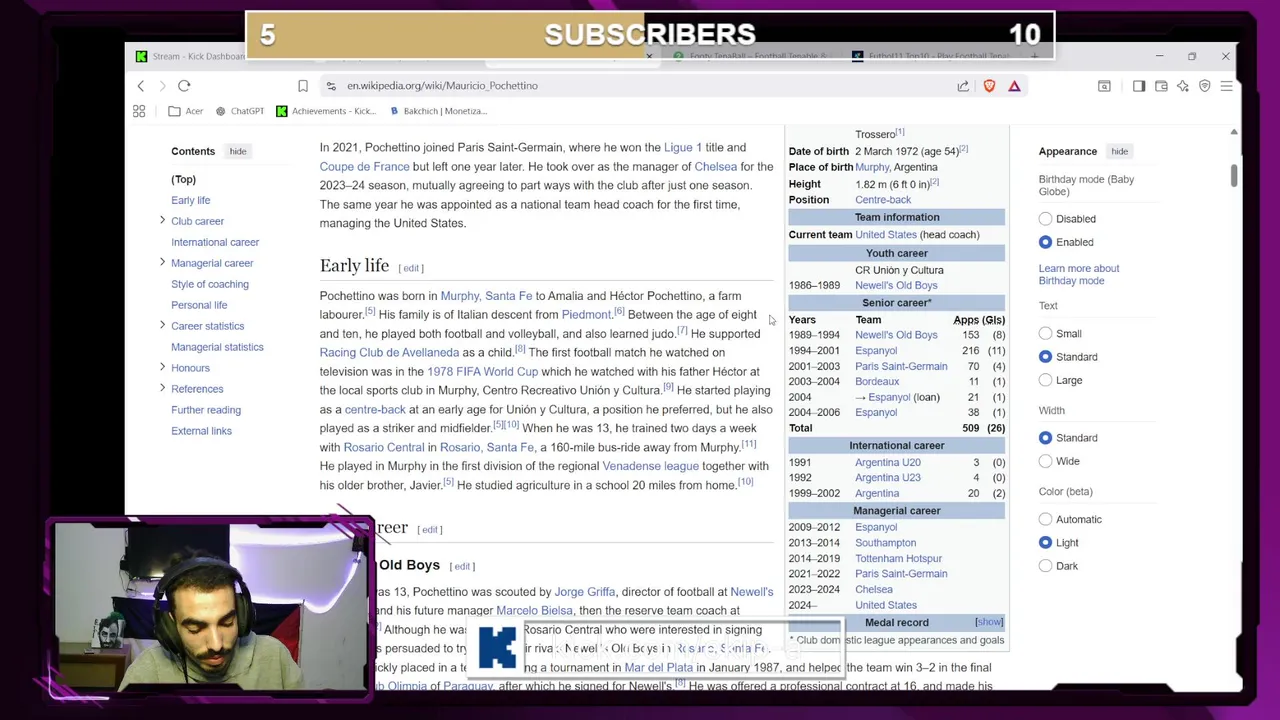Expand Managerial career in contents

coord(162,262)
